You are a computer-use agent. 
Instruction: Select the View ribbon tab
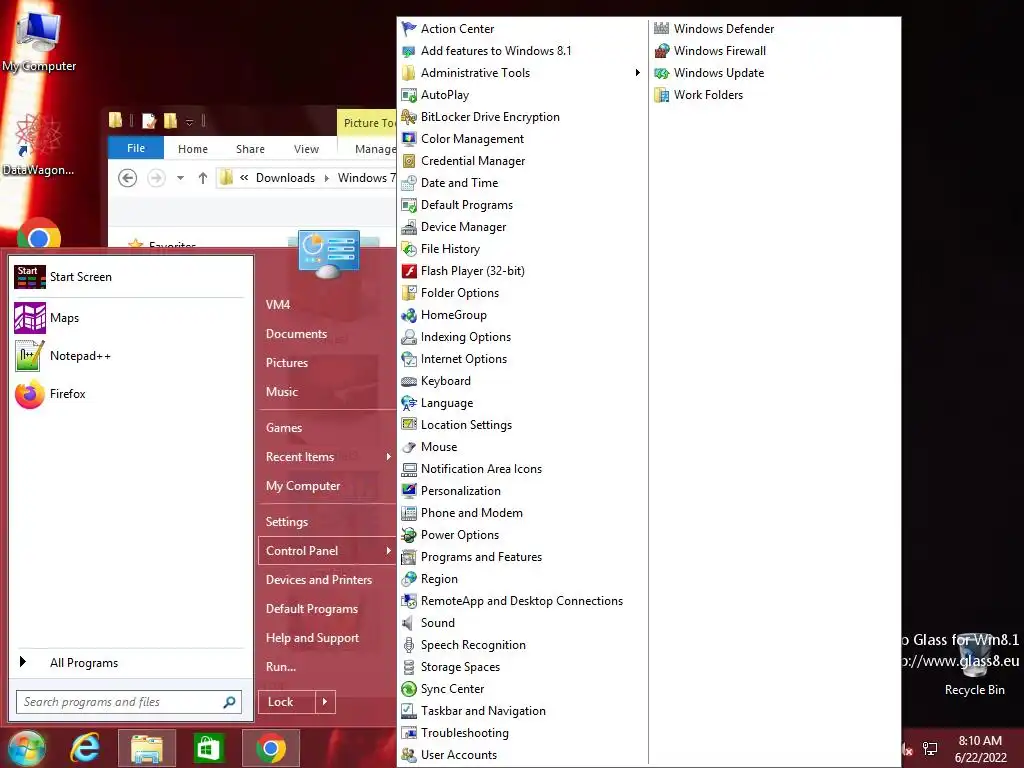click(306, 149)
